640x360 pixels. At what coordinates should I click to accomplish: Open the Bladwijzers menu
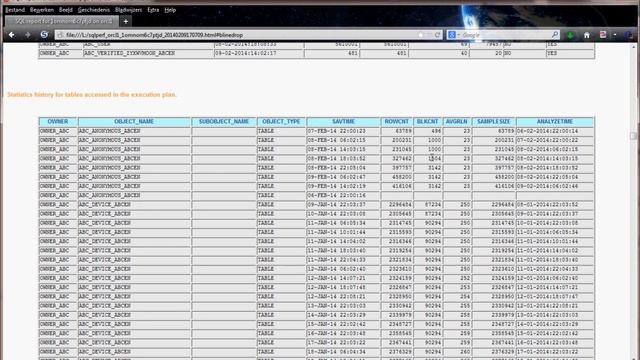pos(129,10)
